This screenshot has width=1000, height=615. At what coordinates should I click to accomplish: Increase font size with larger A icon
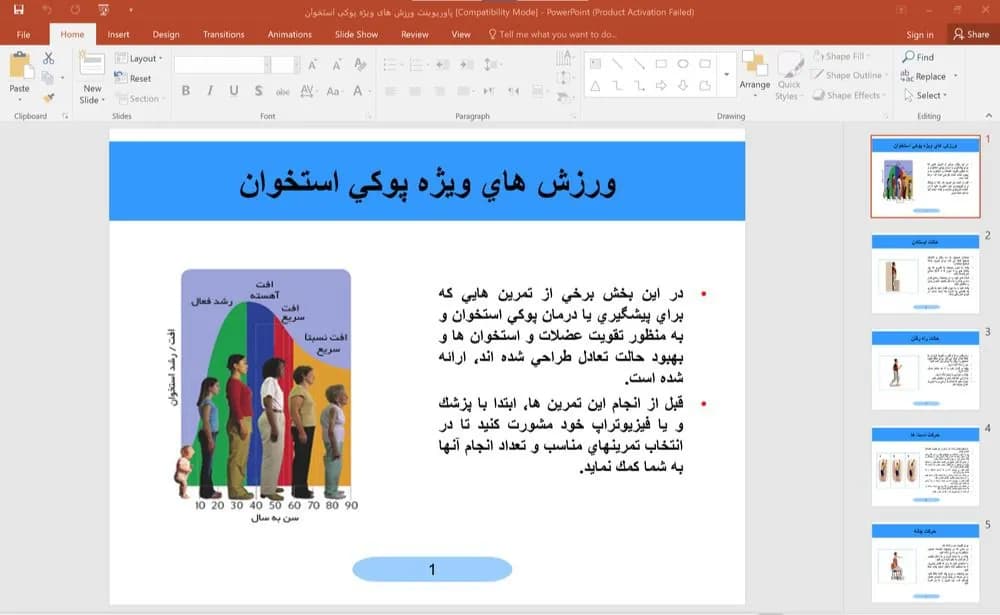(312, 64)
